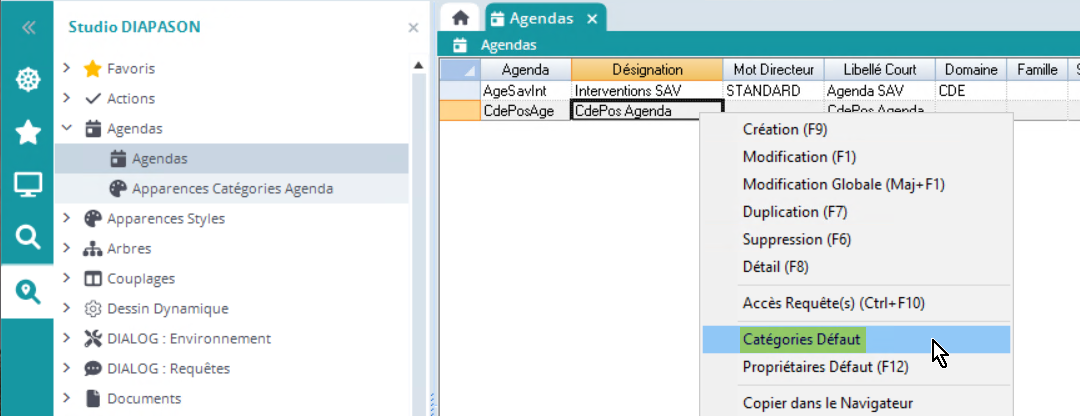This screenshot has width=1080, height=416.
Task: Expand the Favoris tree node
Action: [x=67, y=69]
